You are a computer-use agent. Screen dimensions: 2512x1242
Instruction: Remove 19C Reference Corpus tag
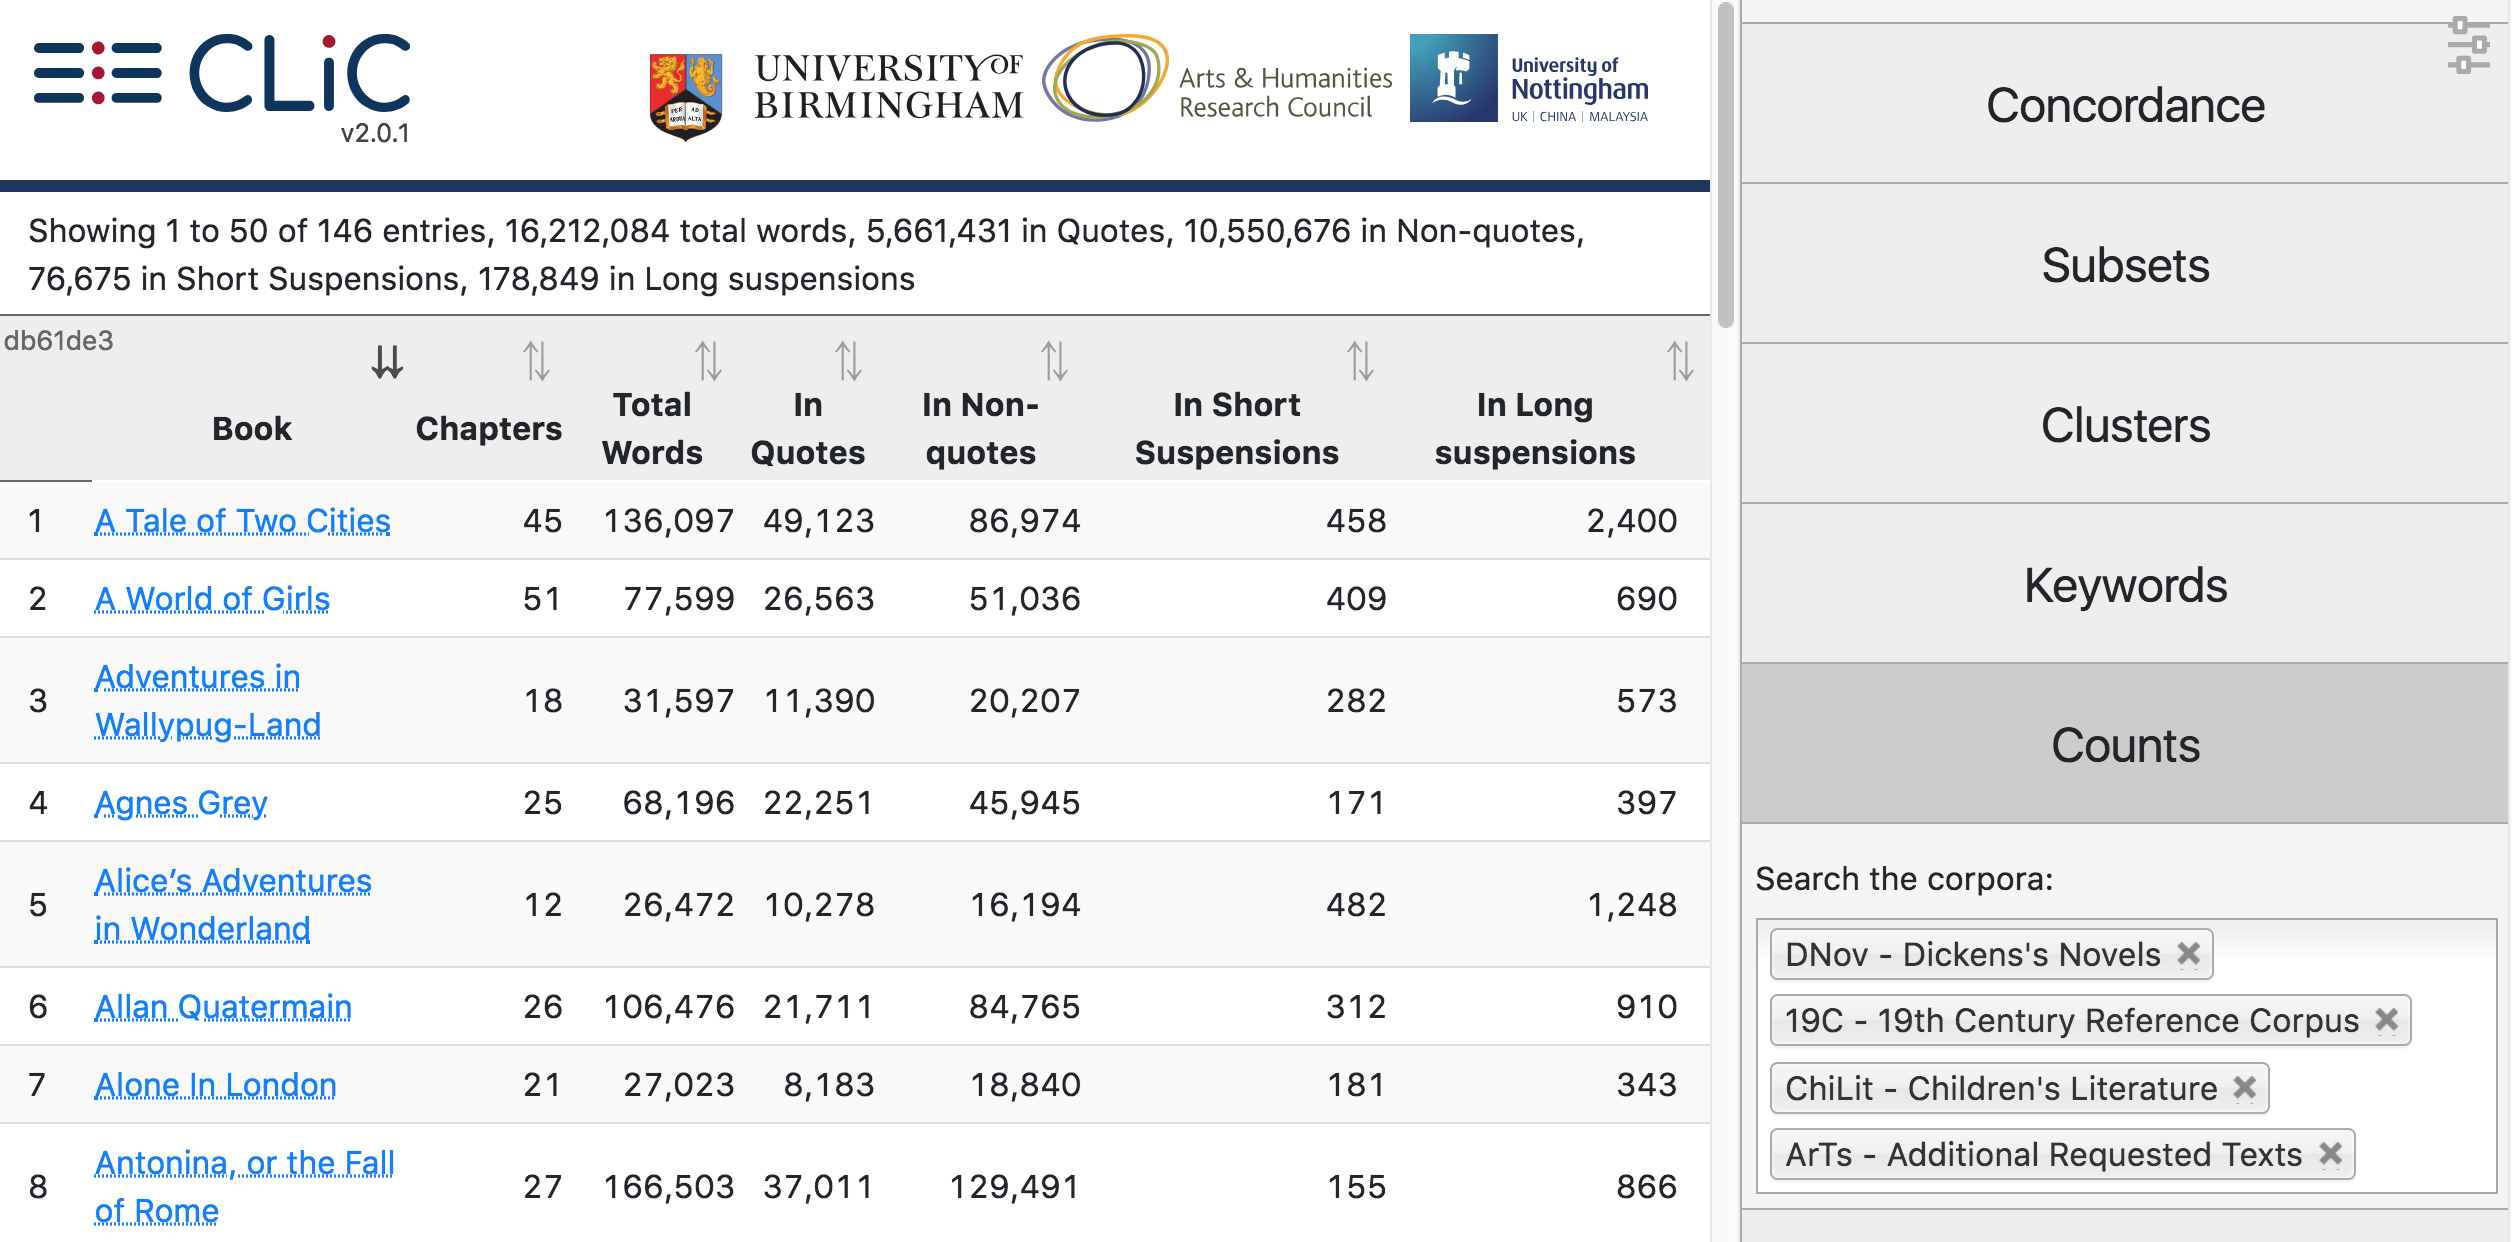coord(2386,1020)
